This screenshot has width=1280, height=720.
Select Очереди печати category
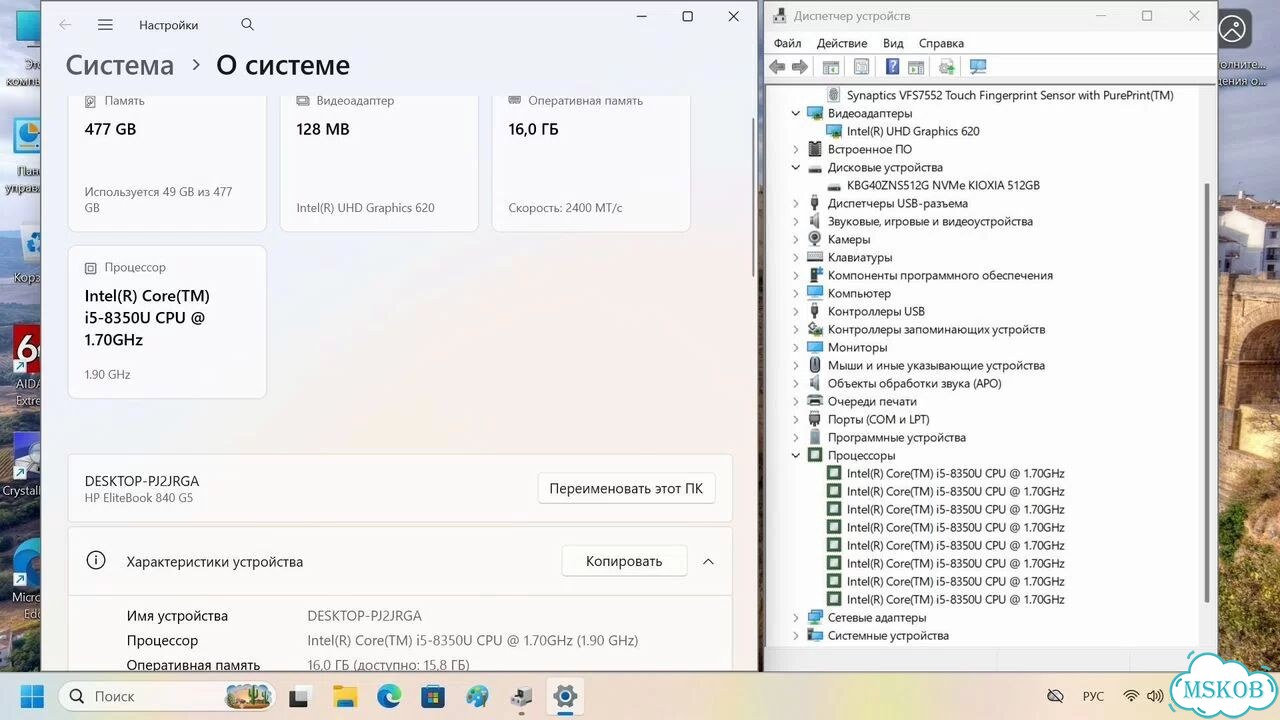click(872, 401)
